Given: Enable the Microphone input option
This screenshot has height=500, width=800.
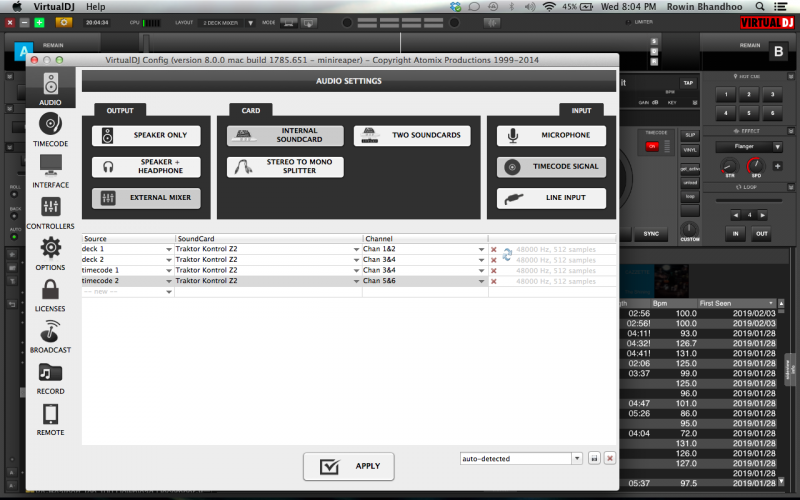Looking at the screenshot, I should 551,135.
